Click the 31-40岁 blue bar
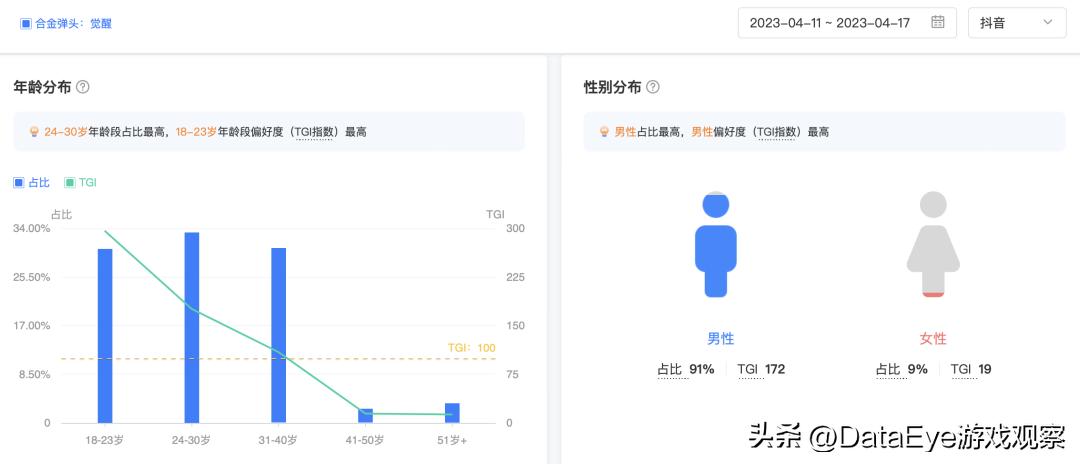 [x=278, y=335]
